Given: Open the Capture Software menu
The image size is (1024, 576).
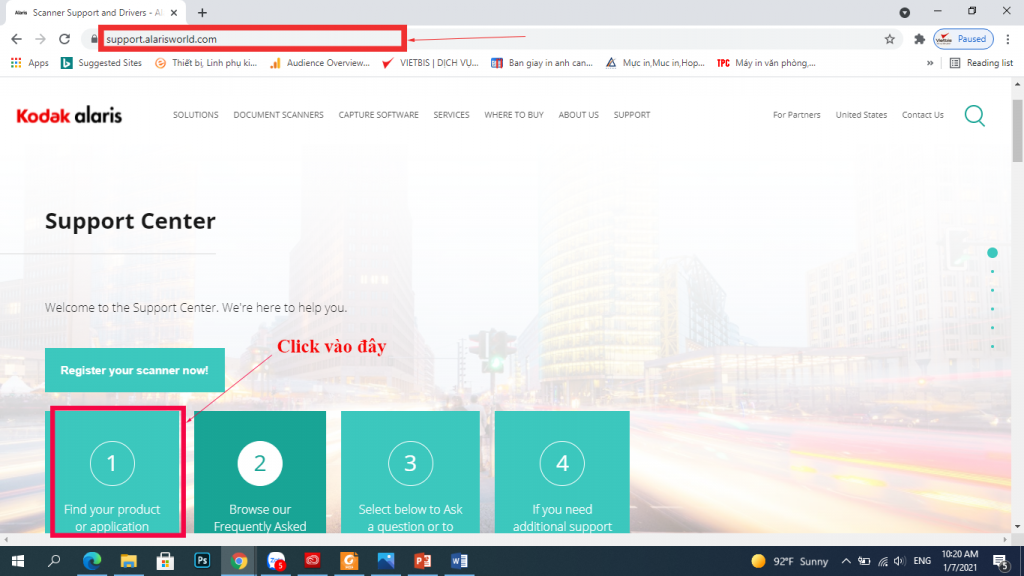Looking at the screenshot, I should coord(378,115).
